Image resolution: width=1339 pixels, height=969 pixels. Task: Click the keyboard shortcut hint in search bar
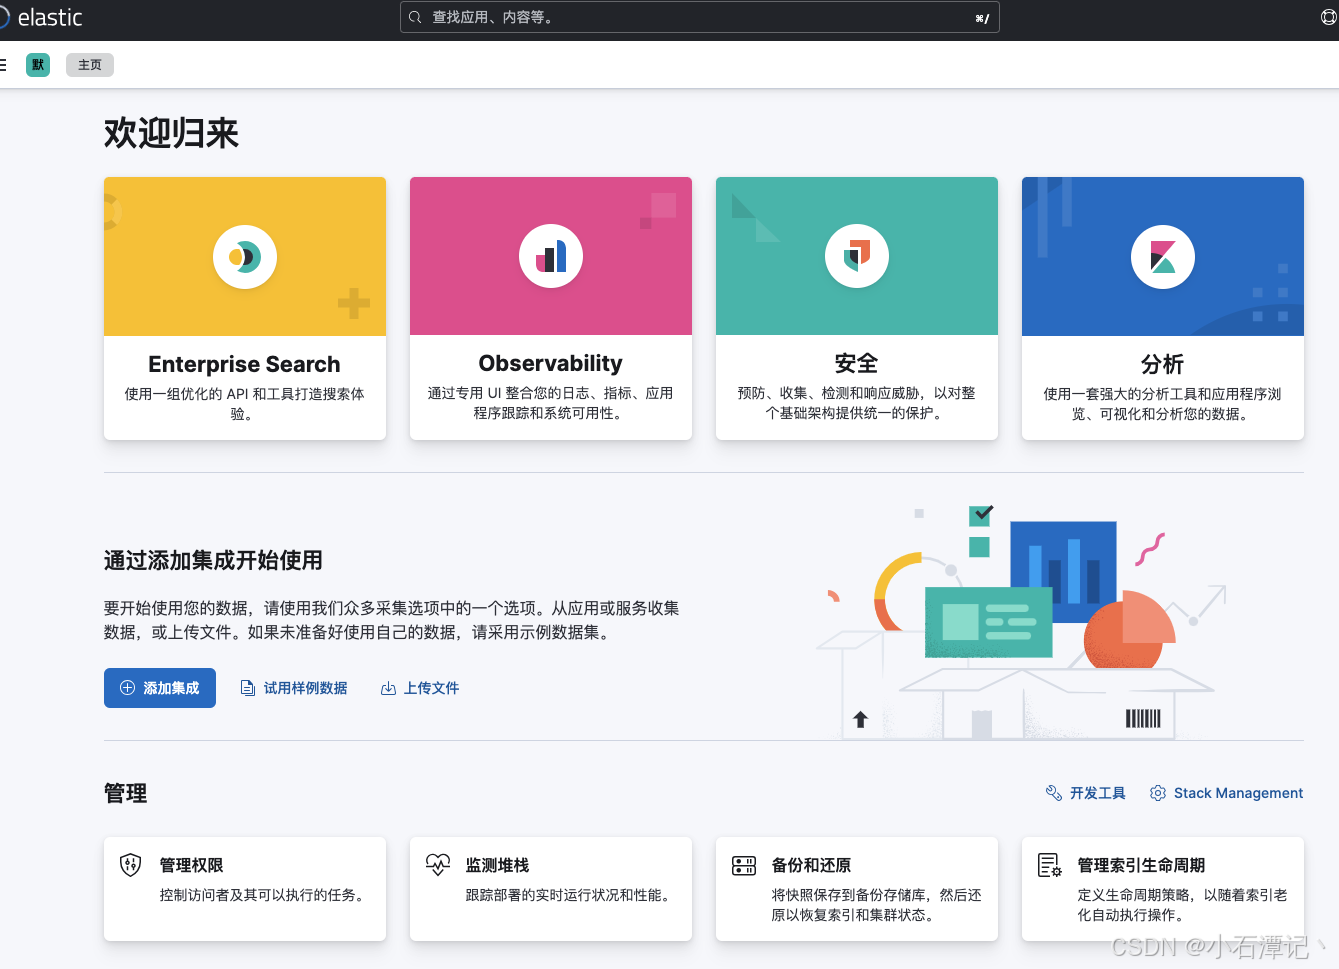pos(982,18)
